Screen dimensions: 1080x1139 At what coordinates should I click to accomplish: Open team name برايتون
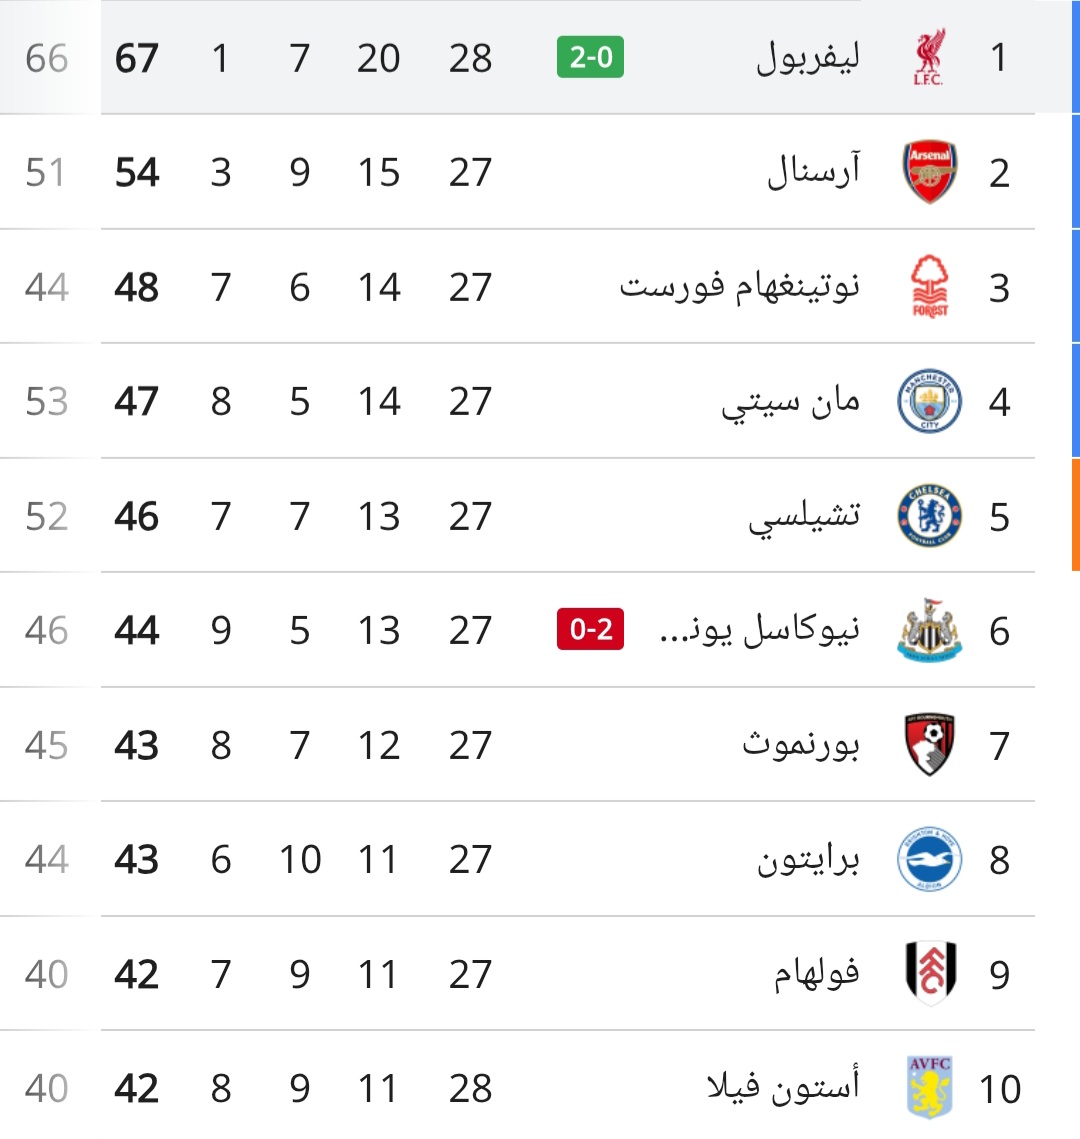[x=808, y=860]
